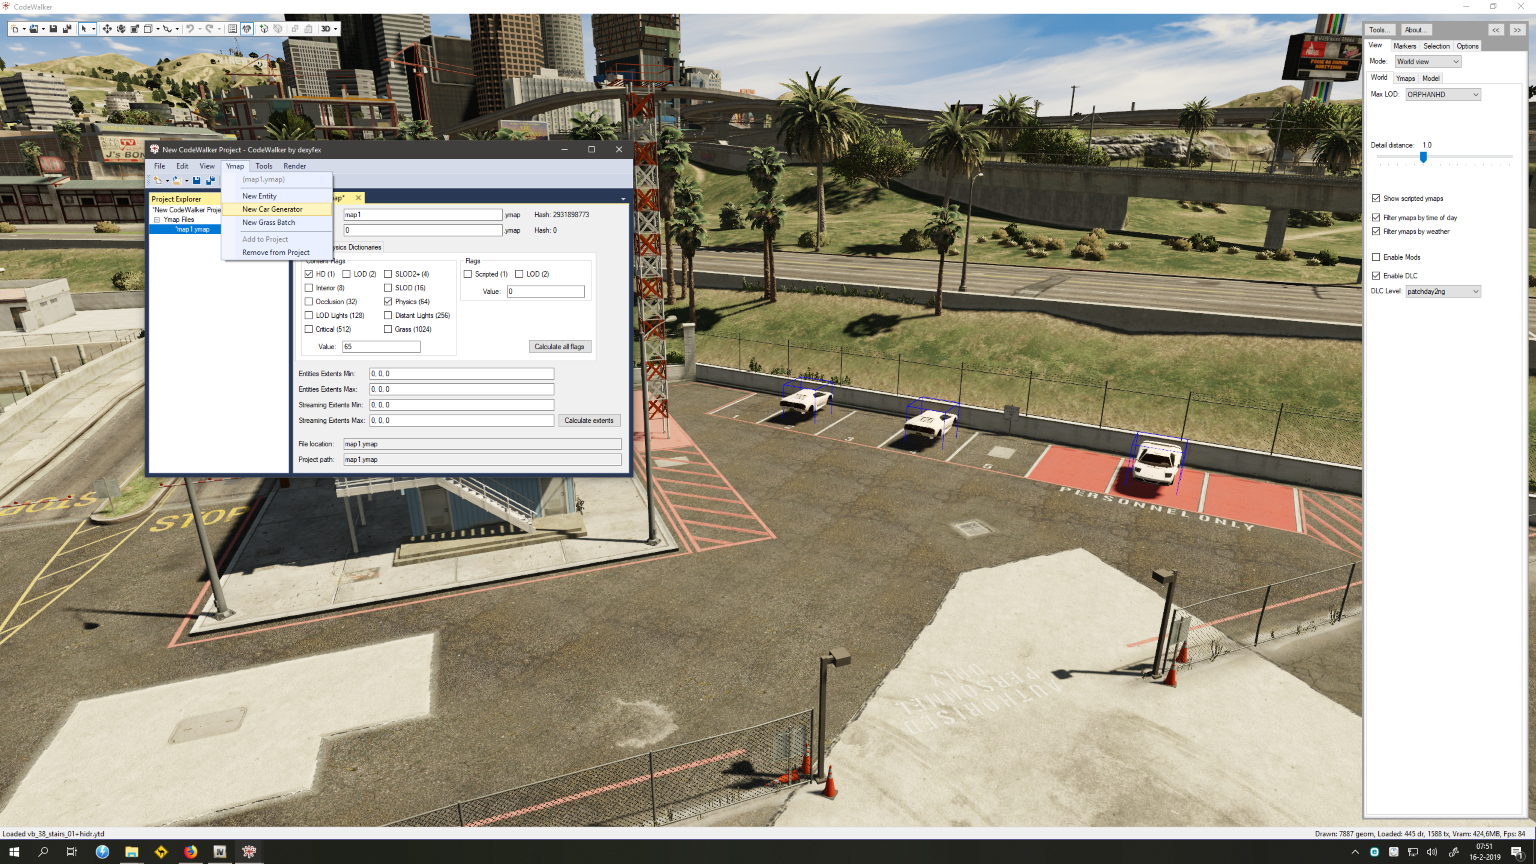Click the Redo arrow in main toolbar
The width and height of the screenshot is (1536, 864).
coord(209,29)
